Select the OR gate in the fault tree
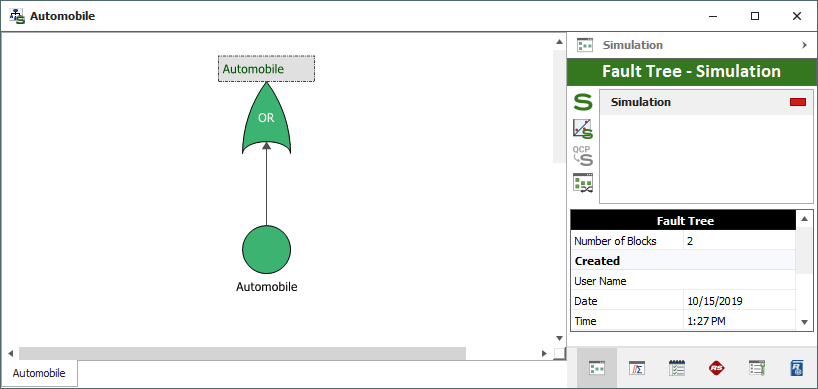Image resolution: width=818 pixels, height=389 pixels. click(x=266, y=118)
